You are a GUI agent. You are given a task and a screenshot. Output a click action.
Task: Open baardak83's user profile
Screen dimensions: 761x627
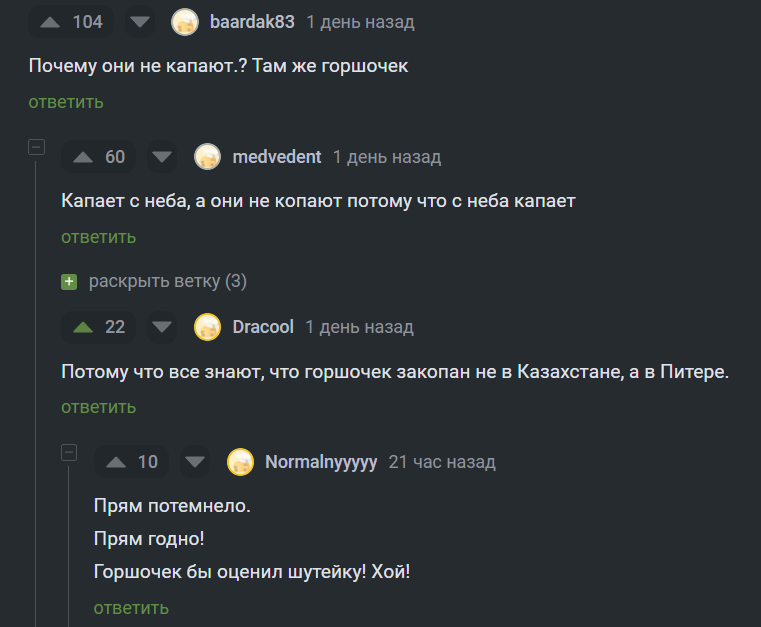point(251,22)
